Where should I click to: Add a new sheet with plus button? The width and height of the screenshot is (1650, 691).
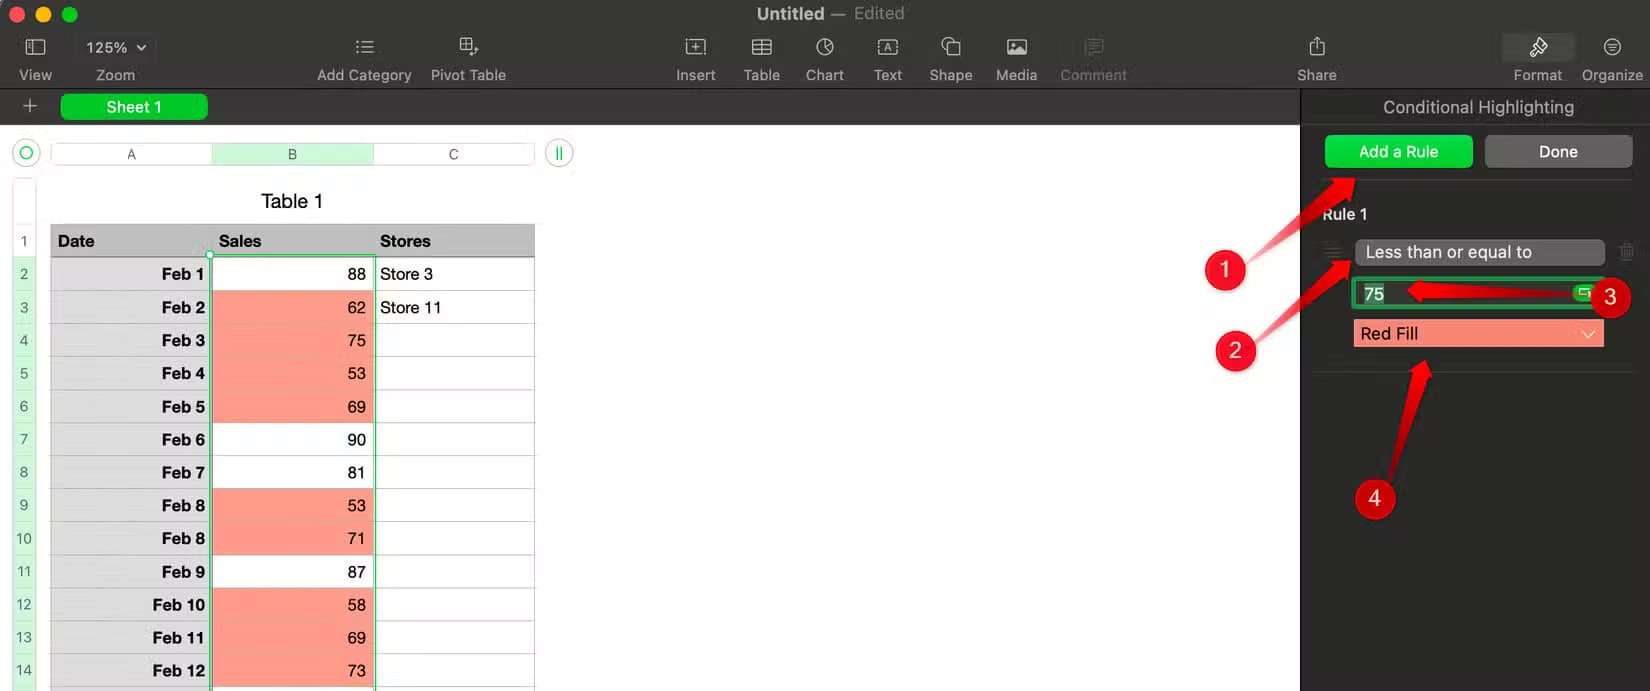pos(30,106)
